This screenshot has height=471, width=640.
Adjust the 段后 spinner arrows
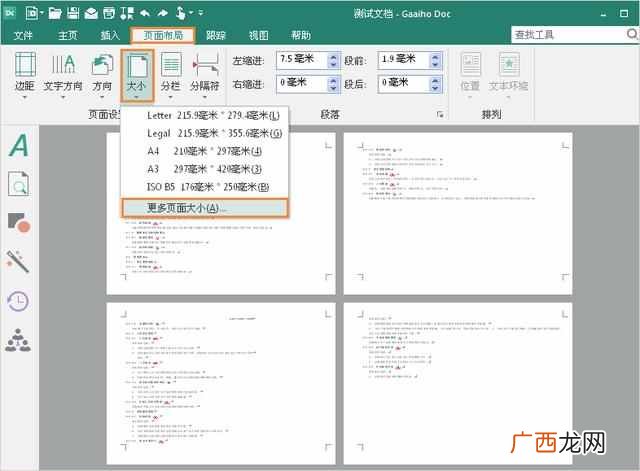436,84
